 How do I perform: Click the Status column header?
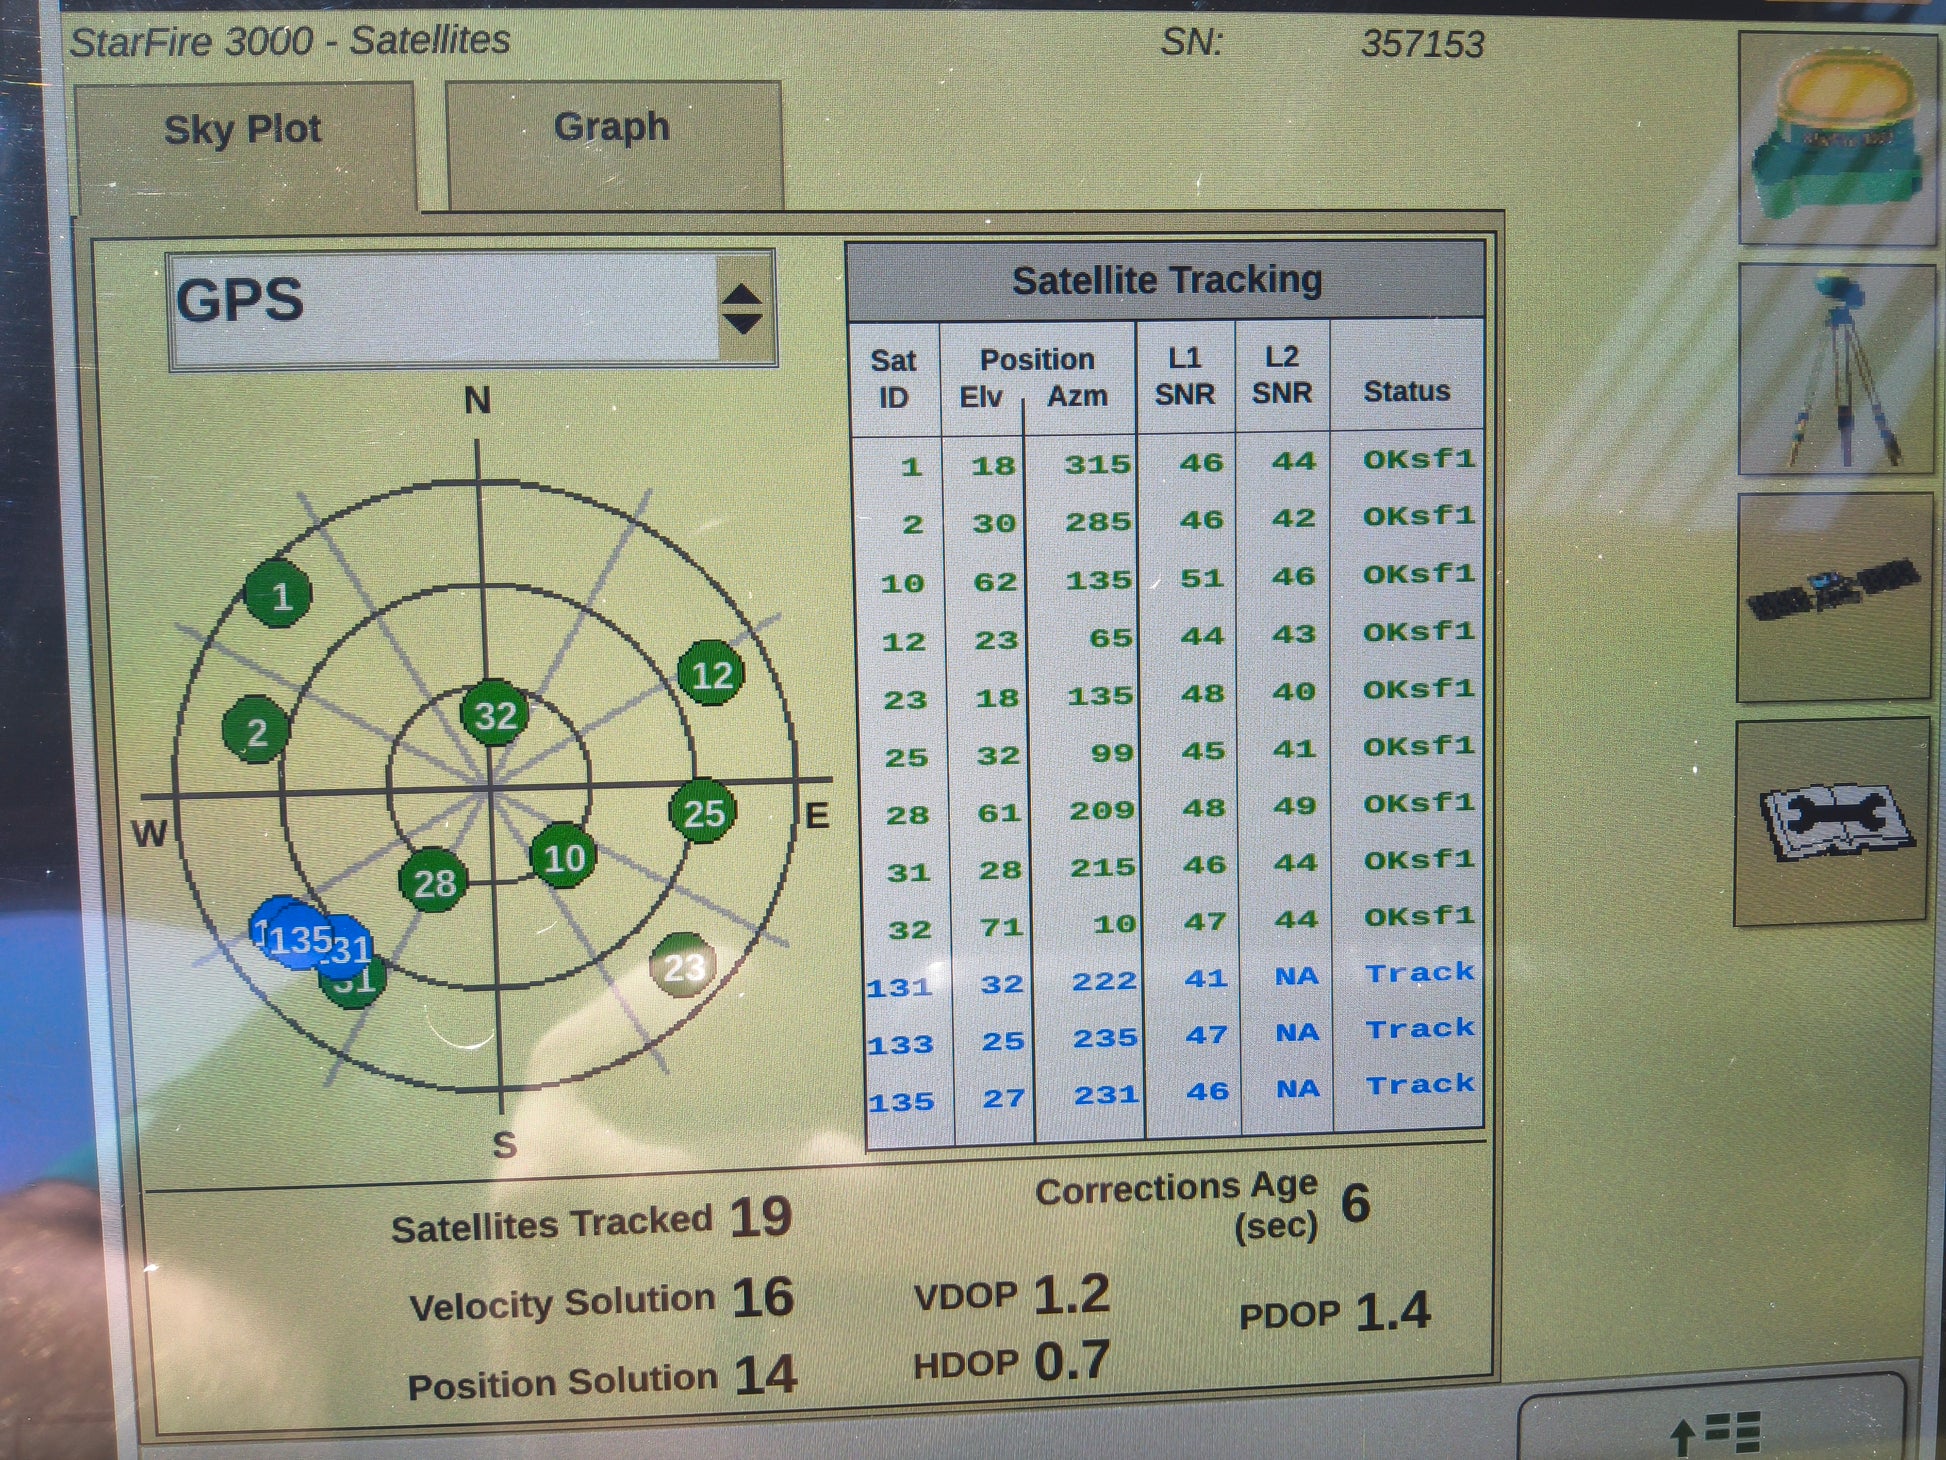[1406, 390]
